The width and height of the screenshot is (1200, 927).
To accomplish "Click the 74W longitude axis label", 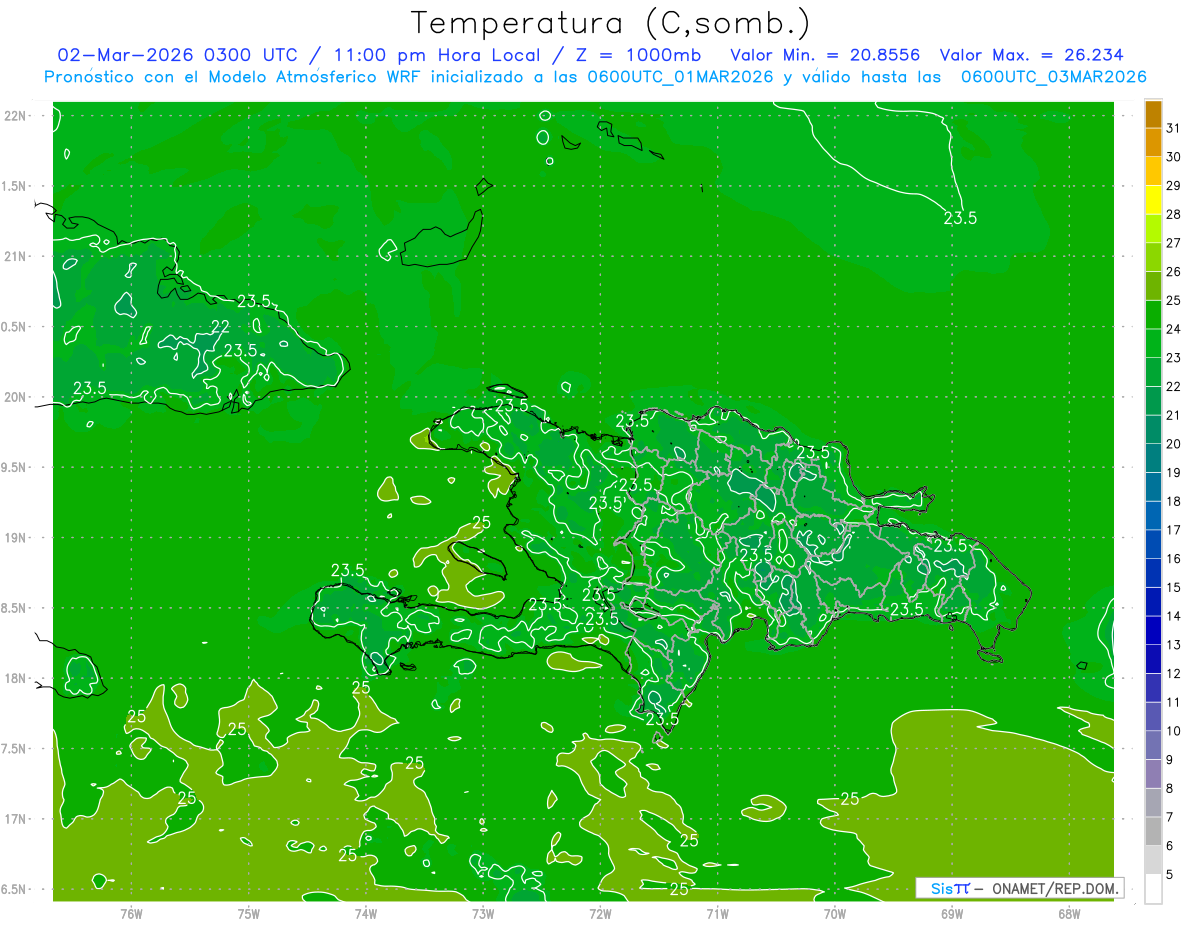I will pos(366,914).
